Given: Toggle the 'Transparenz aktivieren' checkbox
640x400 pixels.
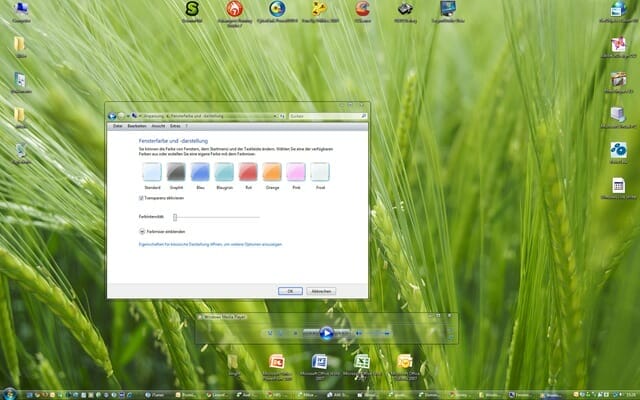Looking at the screenshot, I should tap(142, 199).
